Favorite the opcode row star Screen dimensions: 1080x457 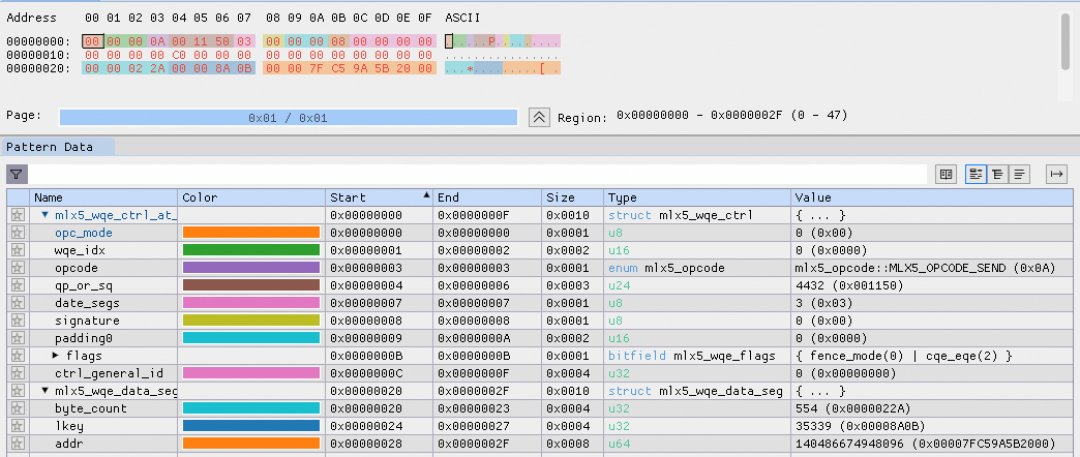(x=17, y=268)
